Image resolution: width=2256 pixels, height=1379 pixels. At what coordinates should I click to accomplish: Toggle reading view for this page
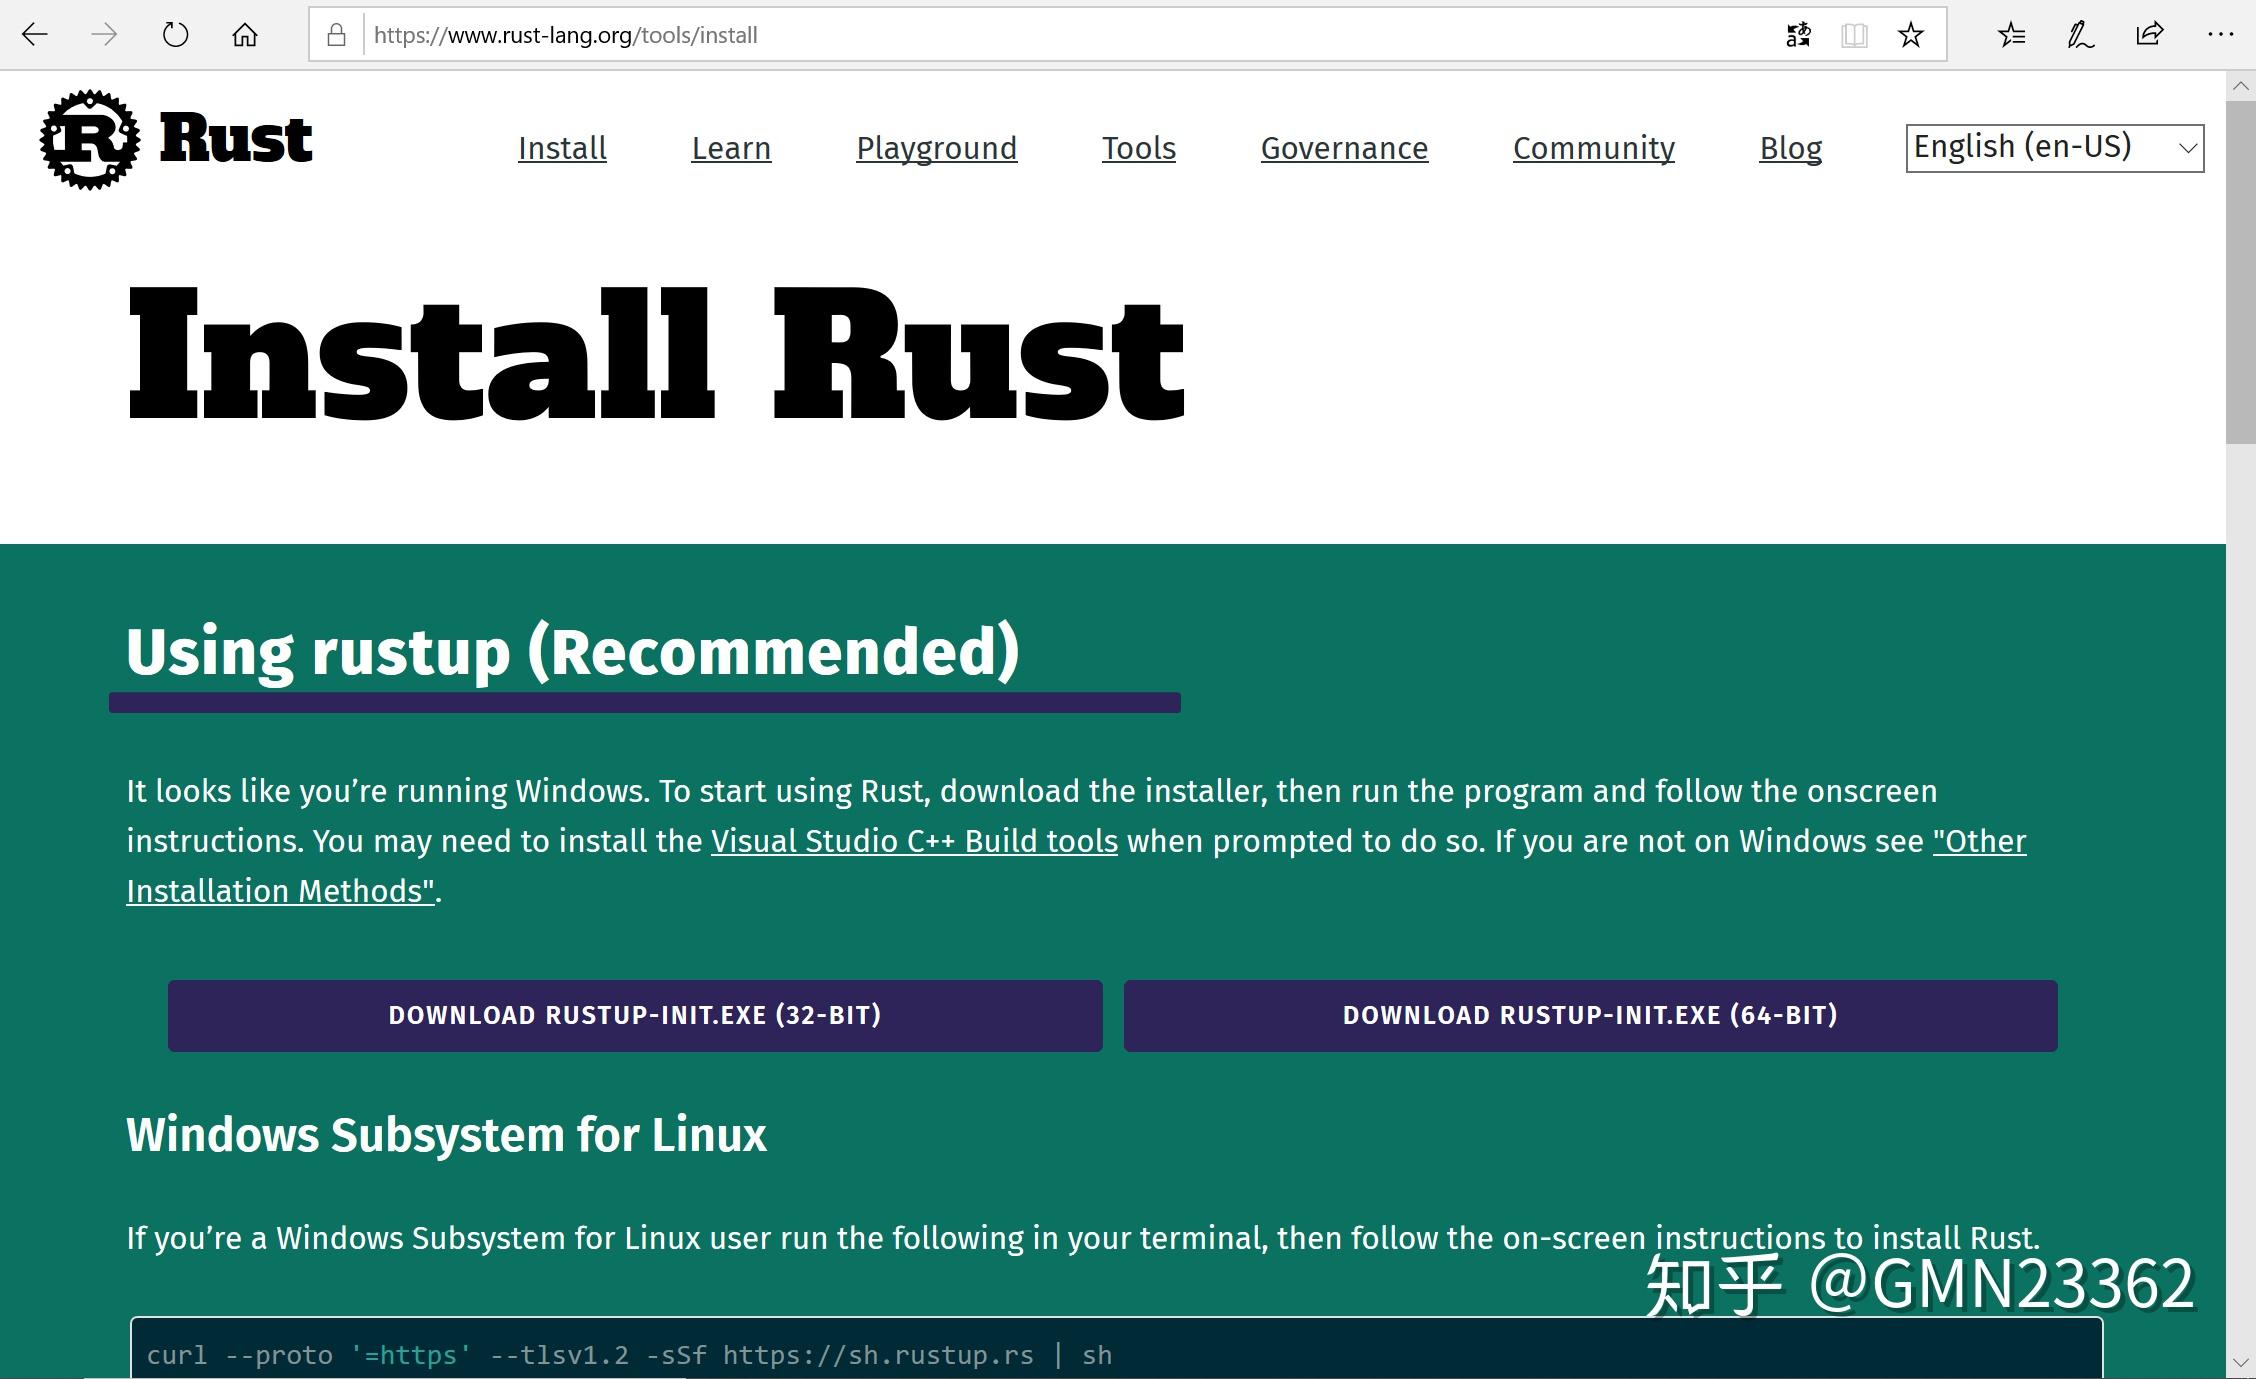[1855, 33]
